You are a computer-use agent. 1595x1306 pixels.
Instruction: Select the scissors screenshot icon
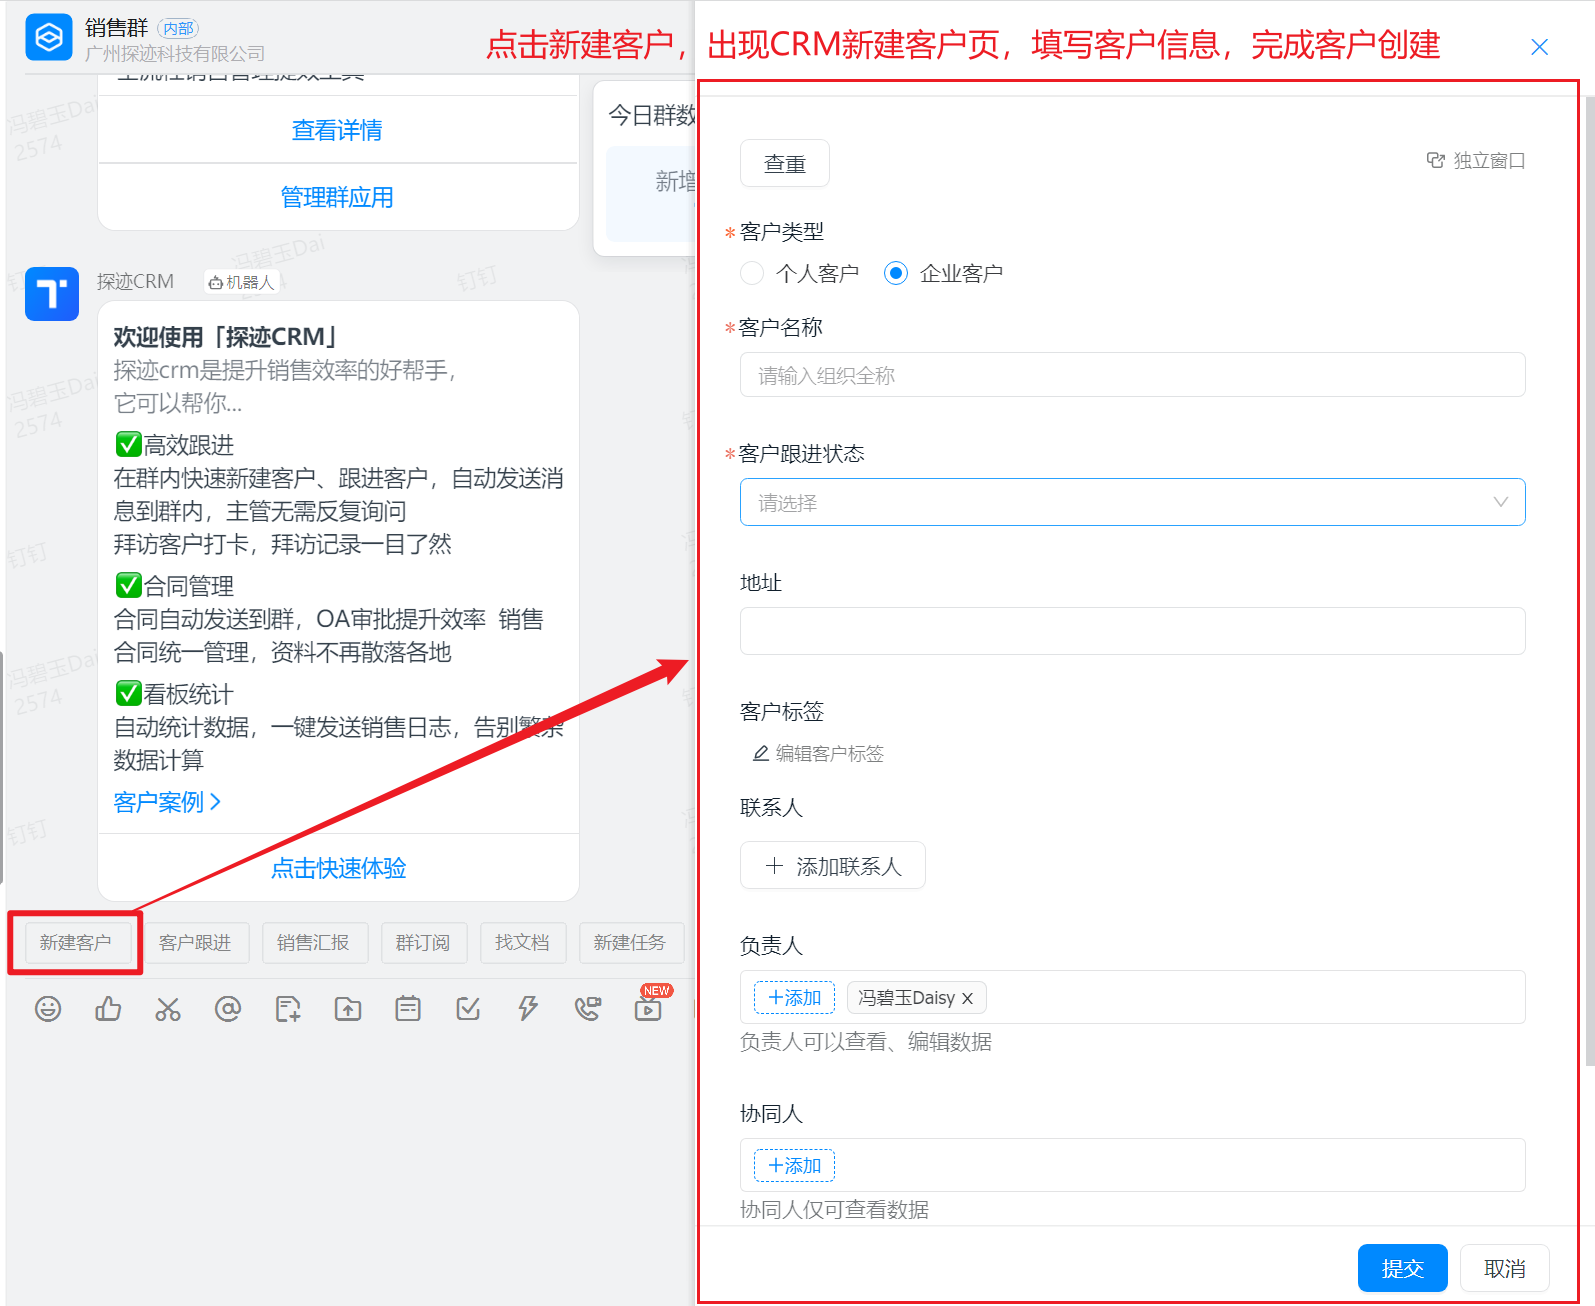(x=168, y=1009)
